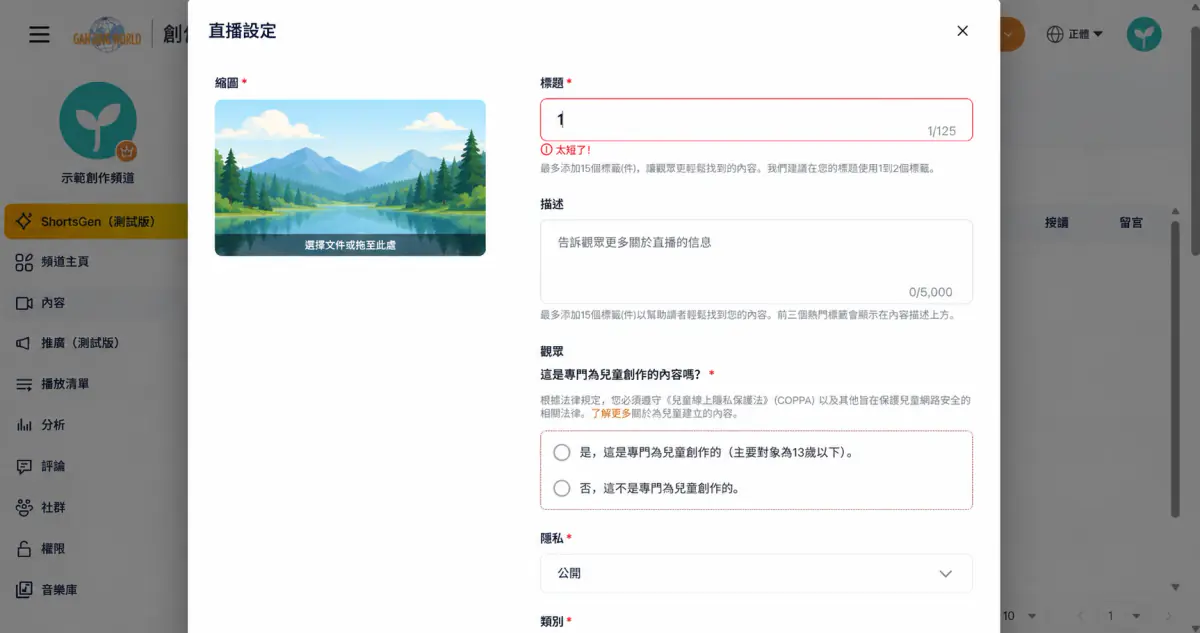Click the chevron arrow in 隱私 dropdown
This screenshot has width=1200, height=633.
(x=946, y=574)
